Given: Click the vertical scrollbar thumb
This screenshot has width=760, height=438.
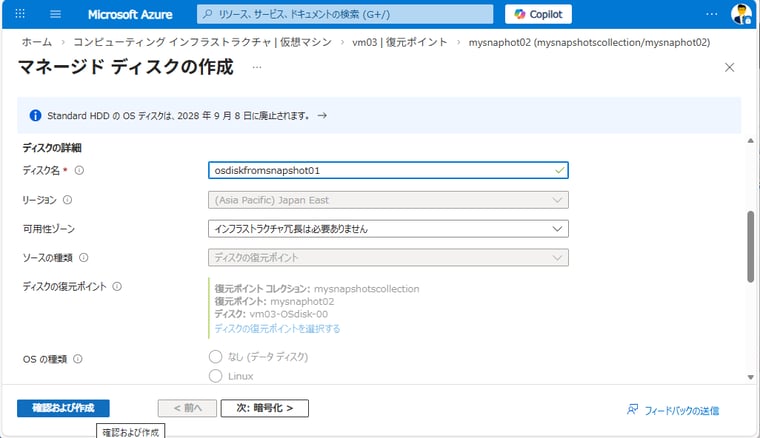Looking at the screenshot, I should coord(750,247).
